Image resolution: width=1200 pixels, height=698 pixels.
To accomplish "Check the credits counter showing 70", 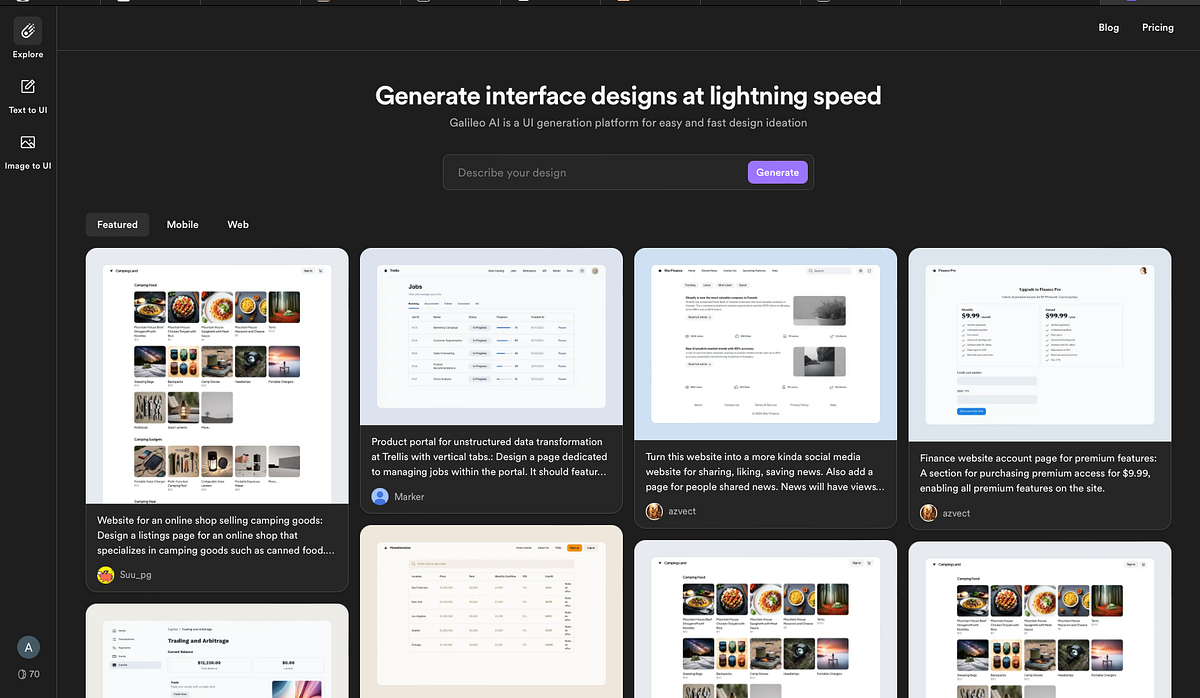I will [29, 675].
